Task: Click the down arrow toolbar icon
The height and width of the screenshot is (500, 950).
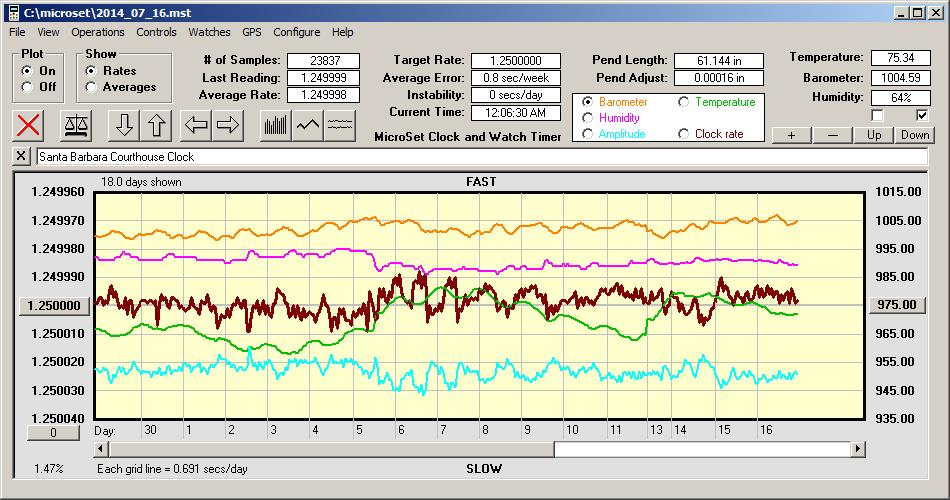Action: click(124, 125)
